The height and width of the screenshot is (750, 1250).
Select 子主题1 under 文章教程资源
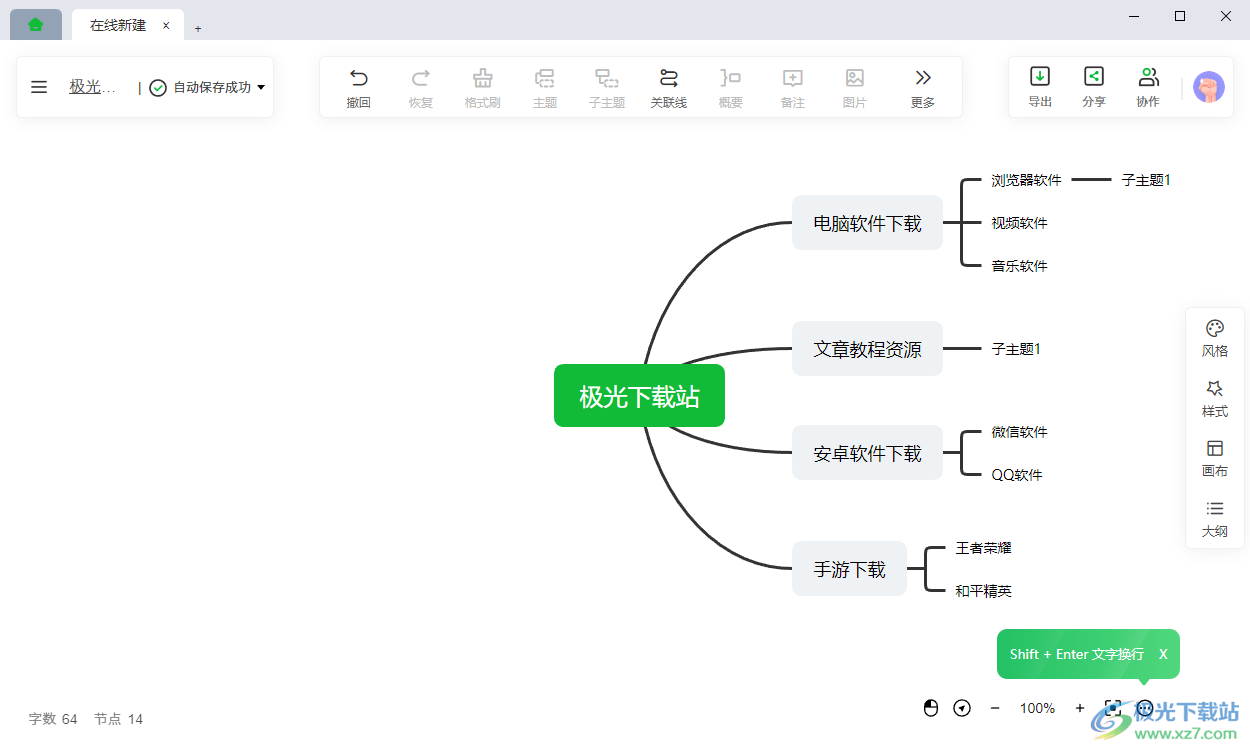click(1016, 349)
